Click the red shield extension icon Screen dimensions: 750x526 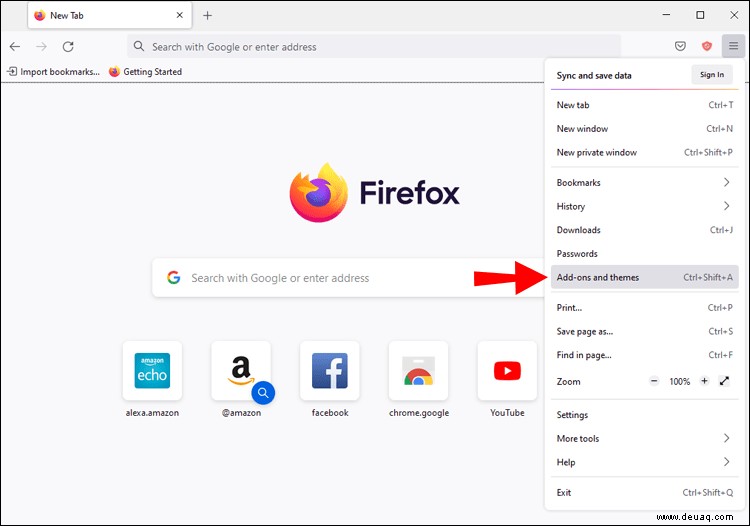coord(706,46)
